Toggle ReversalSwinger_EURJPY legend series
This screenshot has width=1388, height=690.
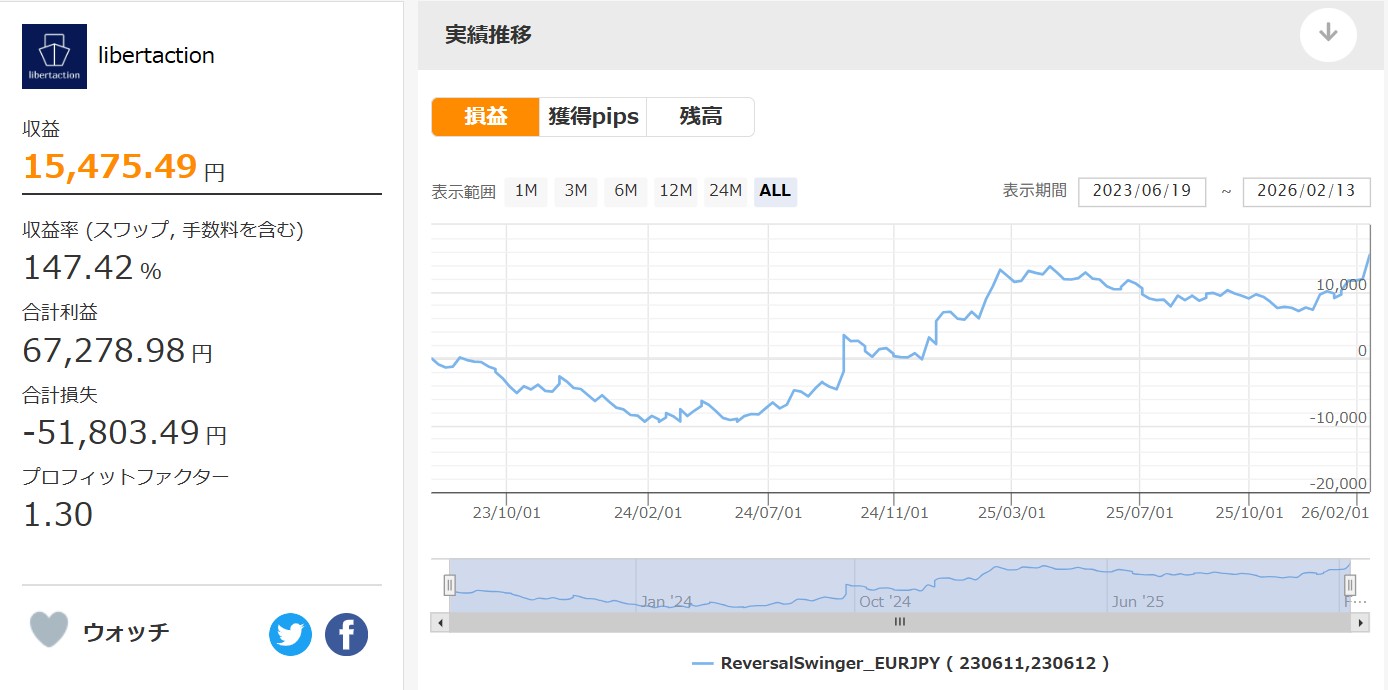pyautogui.click(x=900, y=663)
